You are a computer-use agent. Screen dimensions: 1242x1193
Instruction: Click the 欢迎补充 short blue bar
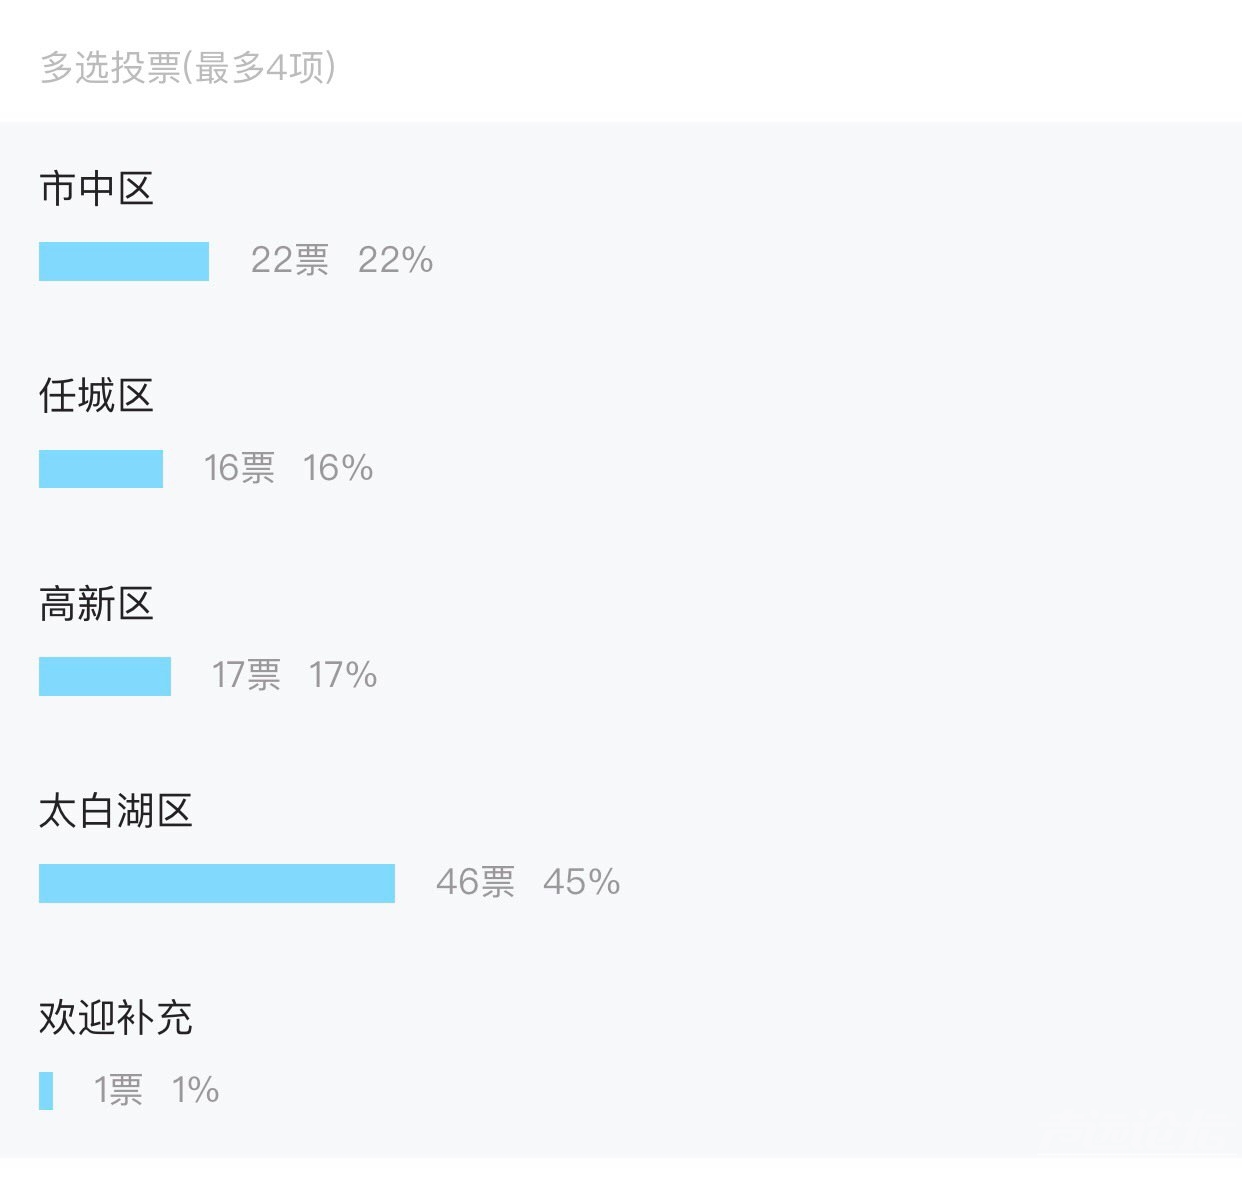tap(46, 1090)
